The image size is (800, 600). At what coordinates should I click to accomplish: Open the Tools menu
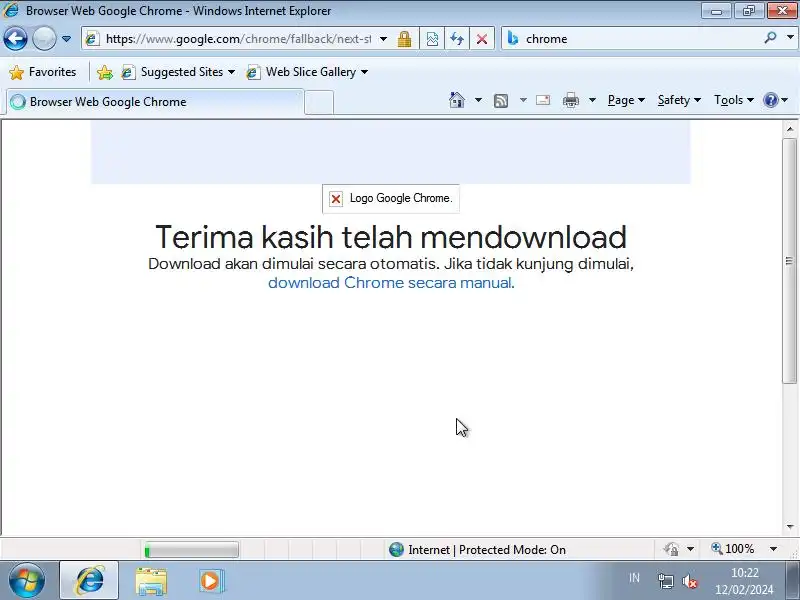(734, 100)
